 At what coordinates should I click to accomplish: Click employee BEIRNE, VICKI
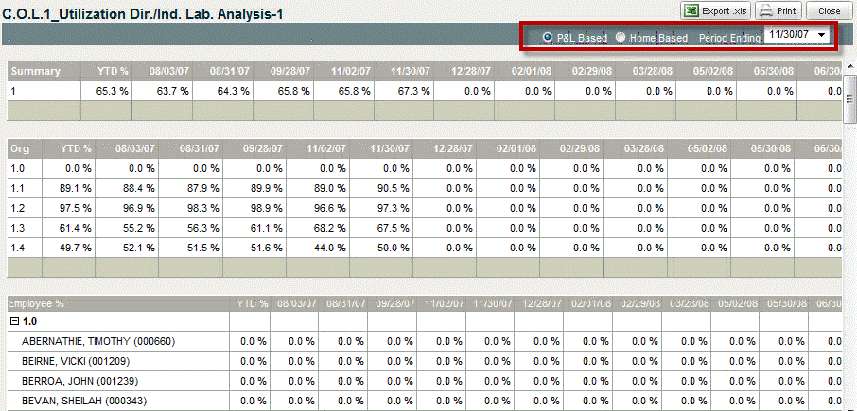tap(75, 360)
